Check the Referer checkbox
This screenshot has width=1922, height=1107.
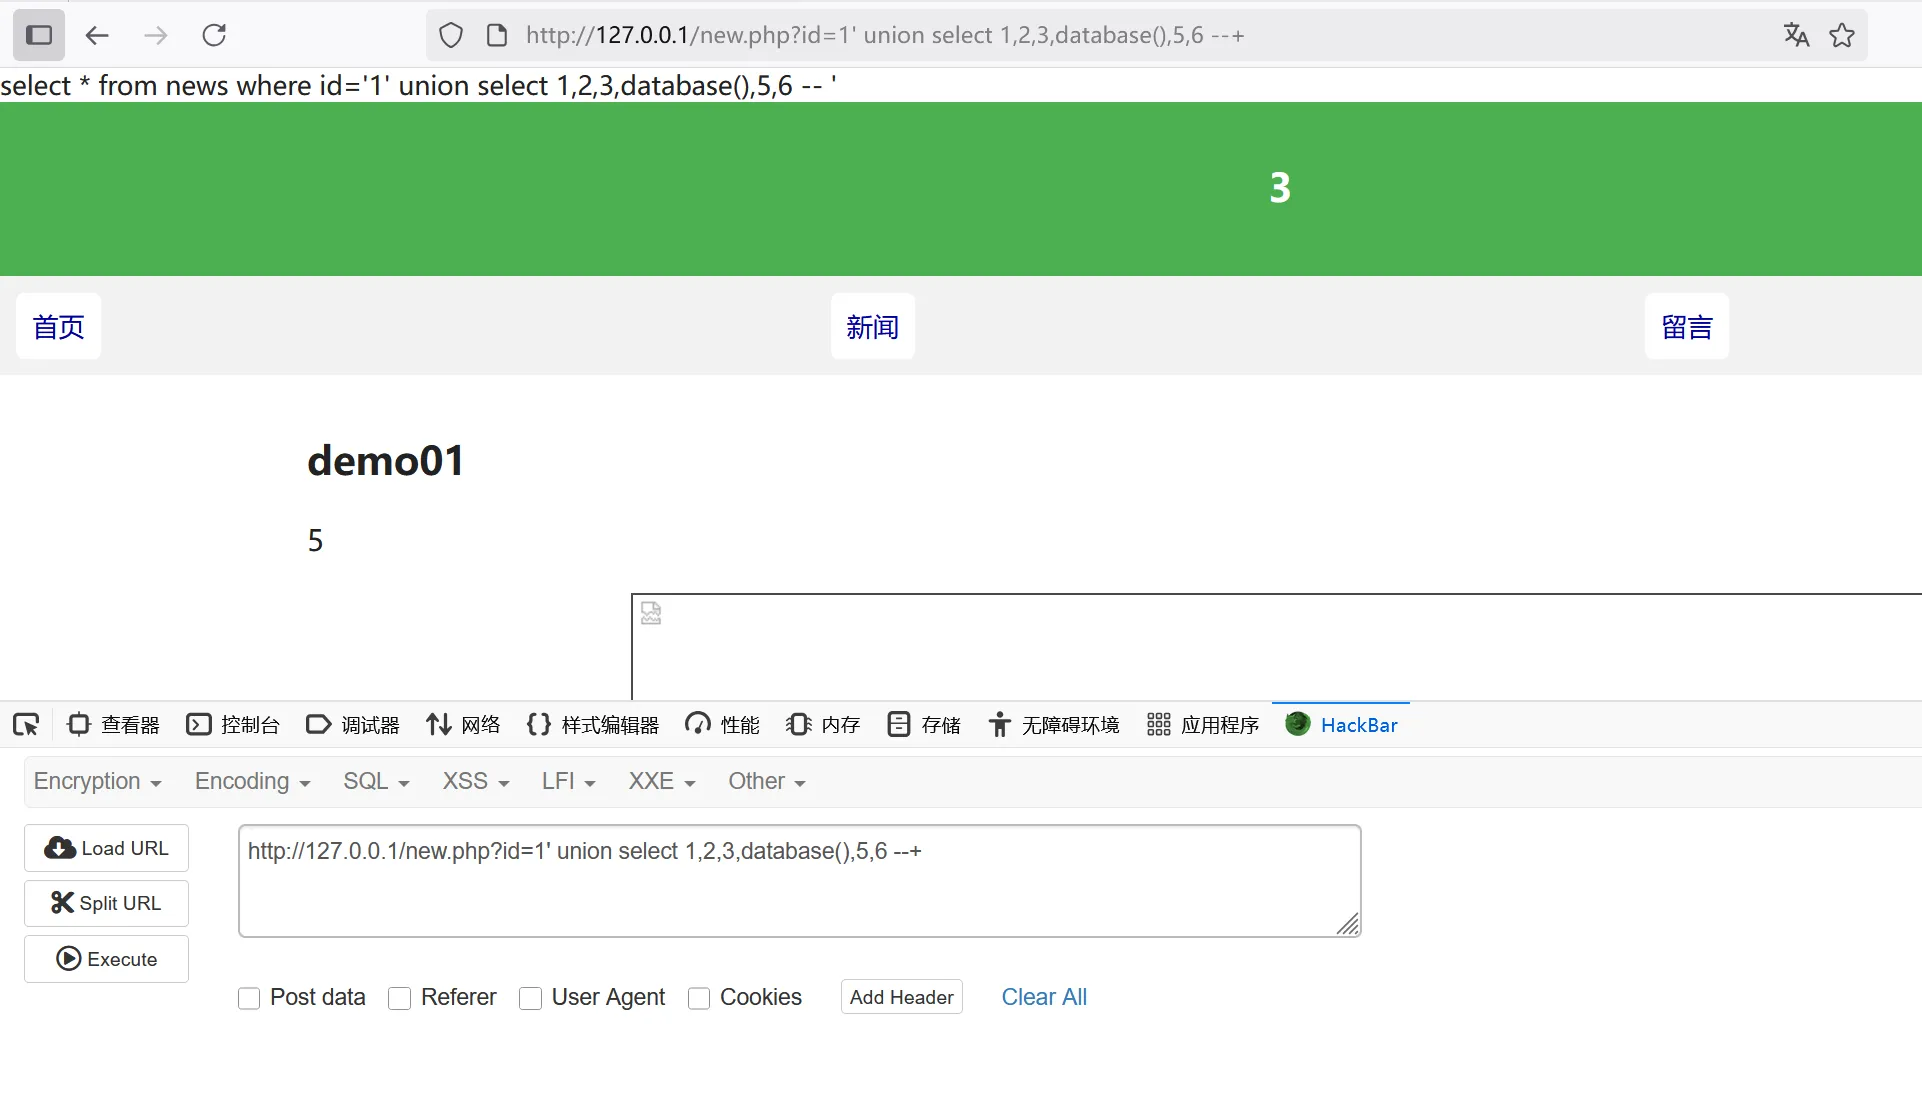(x=399, y=998)
